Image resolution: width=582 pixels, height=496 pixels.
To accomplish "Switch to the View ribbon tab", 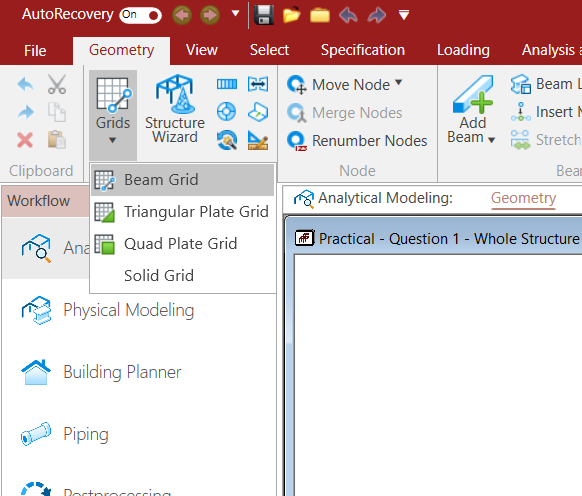I will coord(202,50).
